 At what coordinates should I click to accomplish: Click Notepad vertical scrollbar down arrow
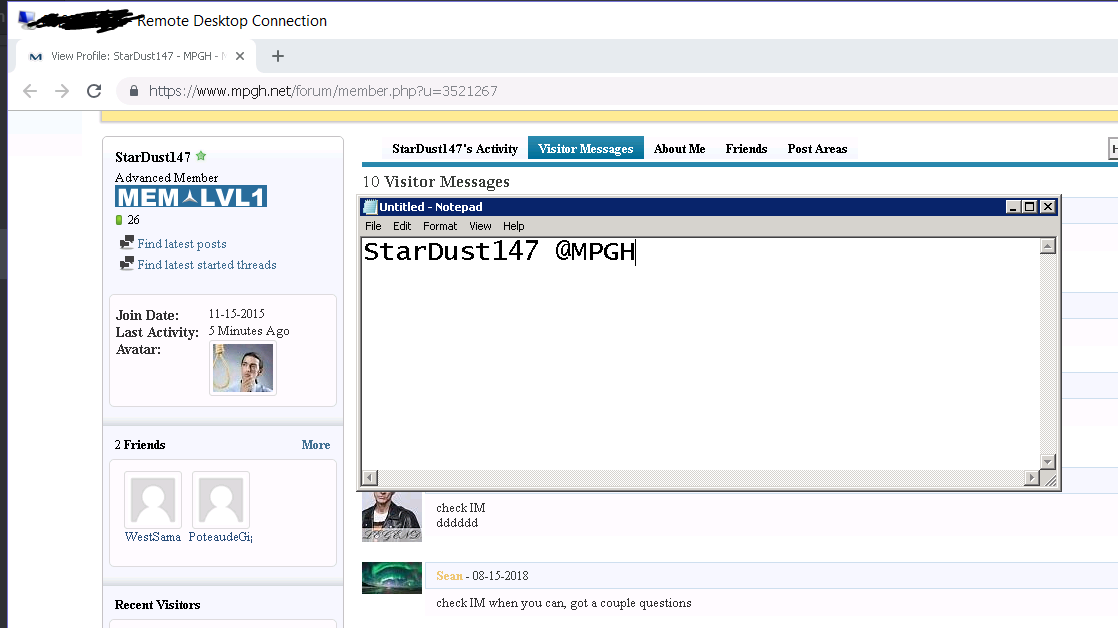pos(1047,462)
